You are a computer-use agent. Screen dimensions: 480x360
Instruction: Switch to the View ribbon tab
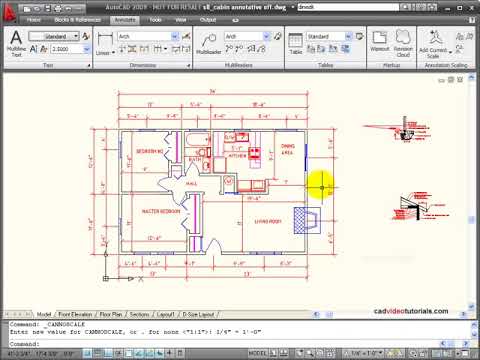pos(181,20)
